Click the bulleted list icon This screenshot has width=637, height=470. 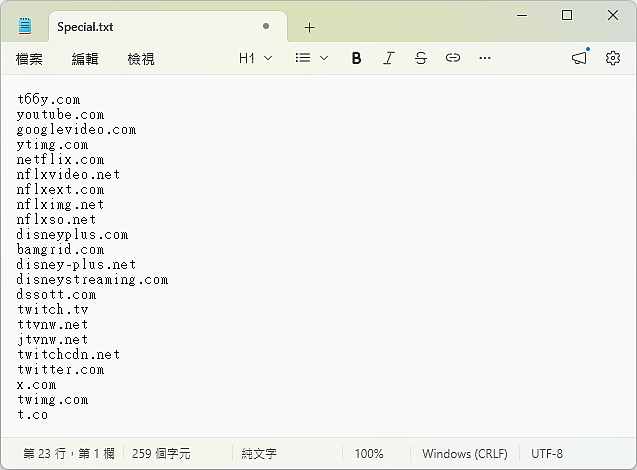tap(303, 58)
